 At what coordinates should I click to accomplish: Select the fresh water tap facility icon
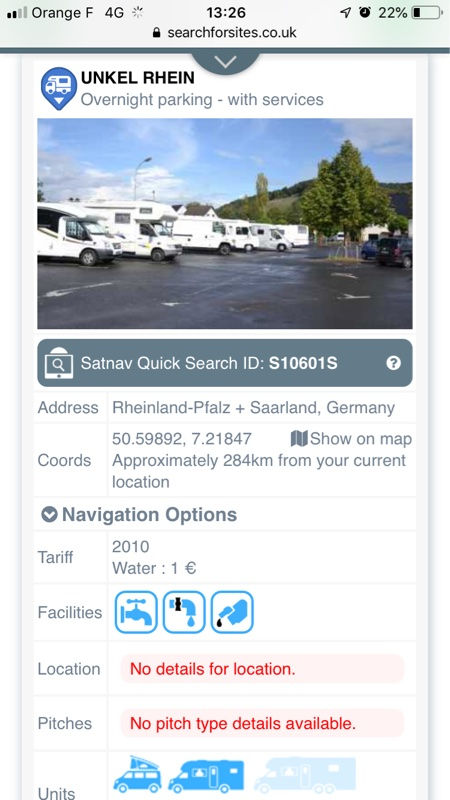[x=136, y=612]
